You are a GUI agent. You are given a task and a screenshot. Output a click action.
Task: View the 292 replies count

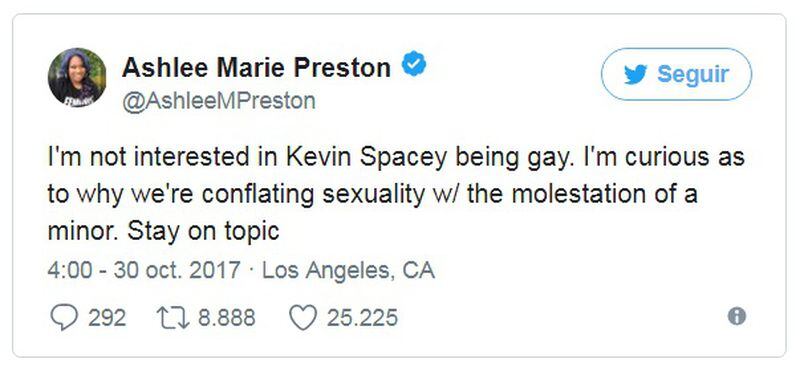click(x=107, y=317)
